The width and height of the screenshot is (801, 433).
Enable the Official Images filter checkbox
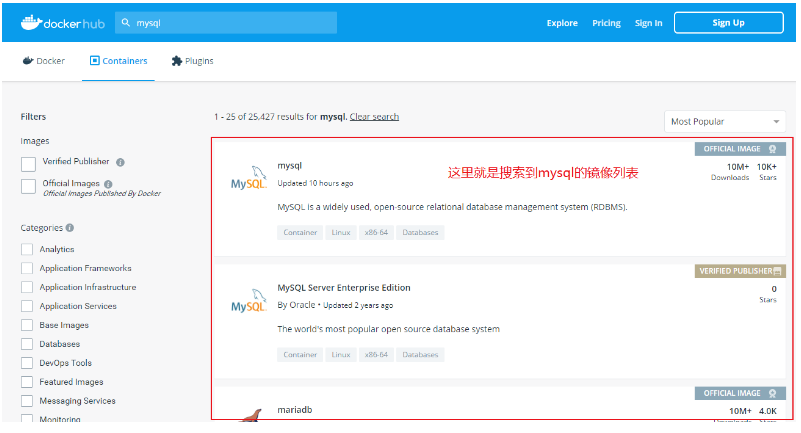[29, 186]
